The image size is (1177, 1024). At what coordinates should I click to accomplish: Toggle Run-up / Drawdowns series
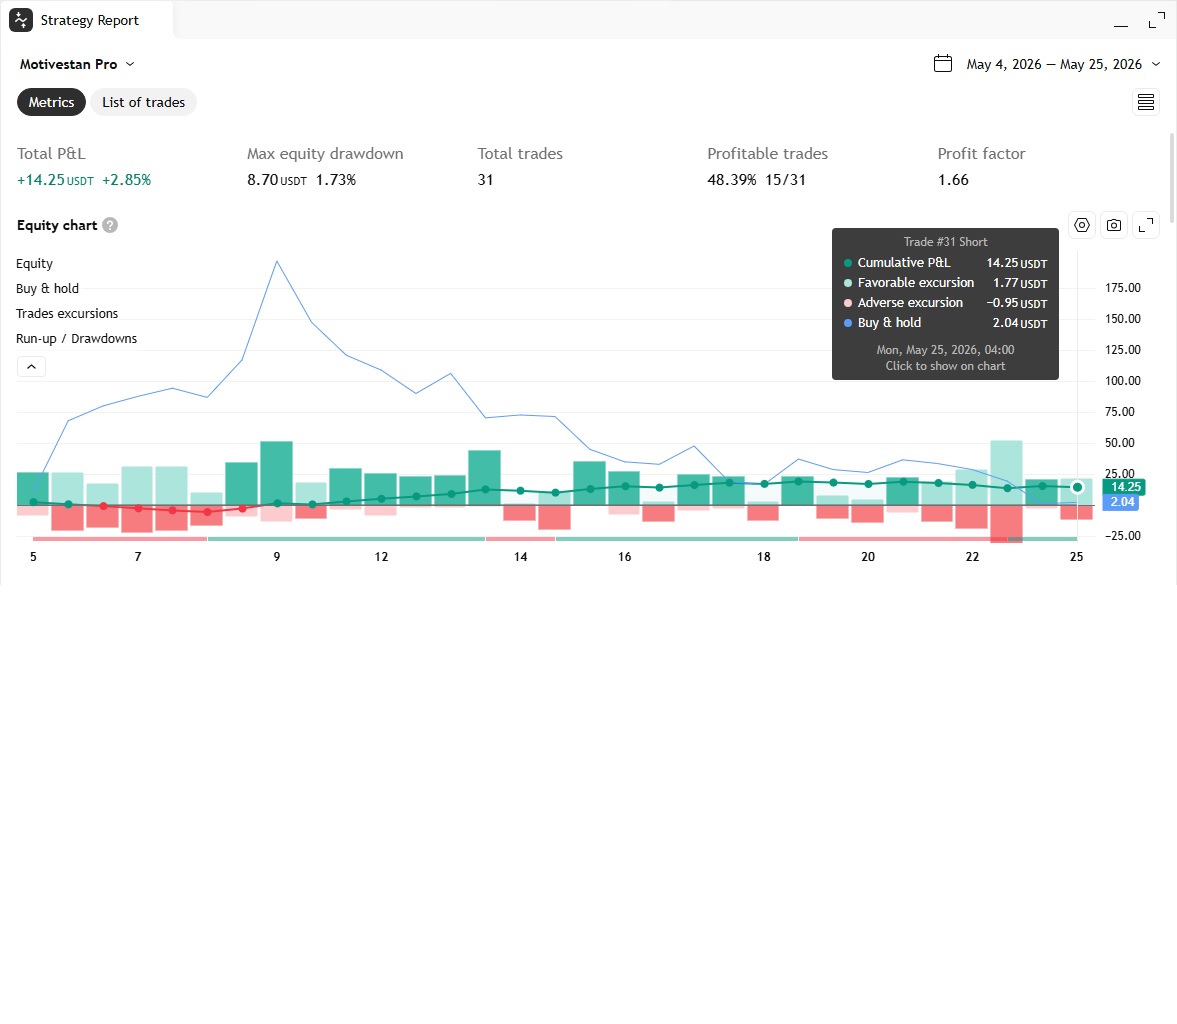click(x=77, y=339)
